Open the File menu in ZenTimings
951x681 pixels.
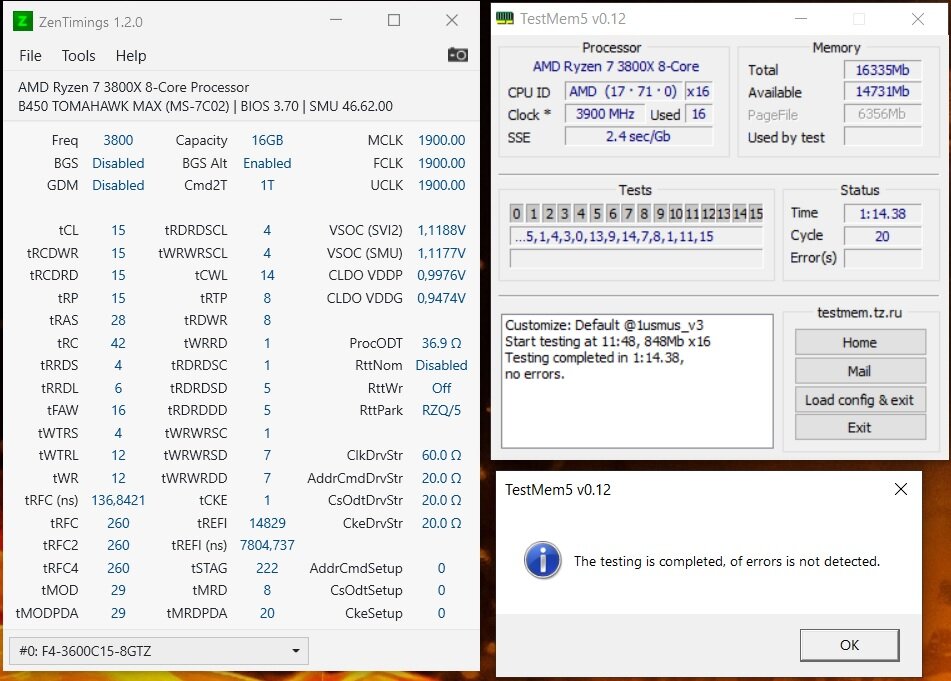click(30, 56)
